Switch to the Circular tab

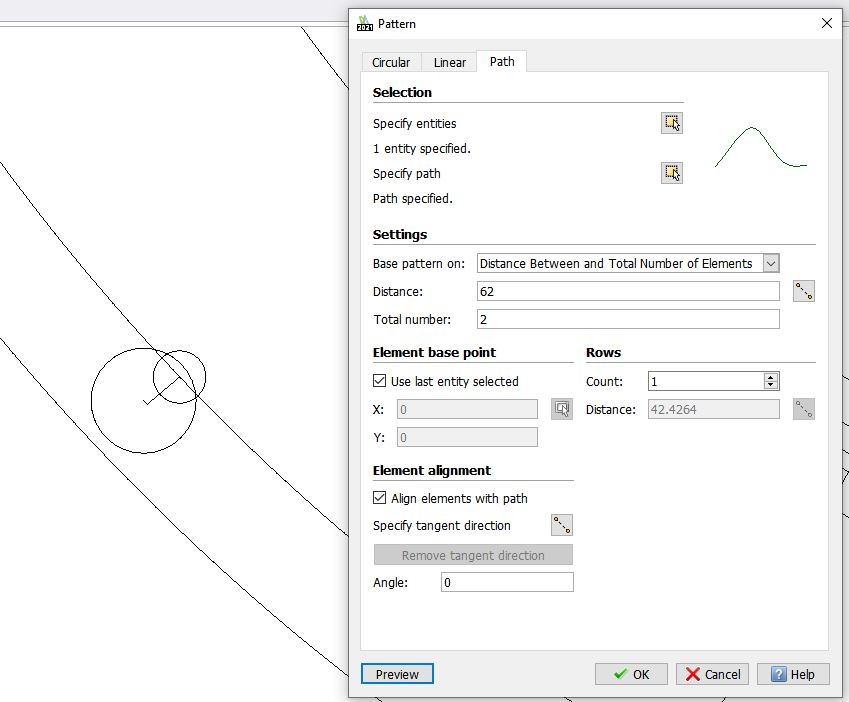pos(391,62)
